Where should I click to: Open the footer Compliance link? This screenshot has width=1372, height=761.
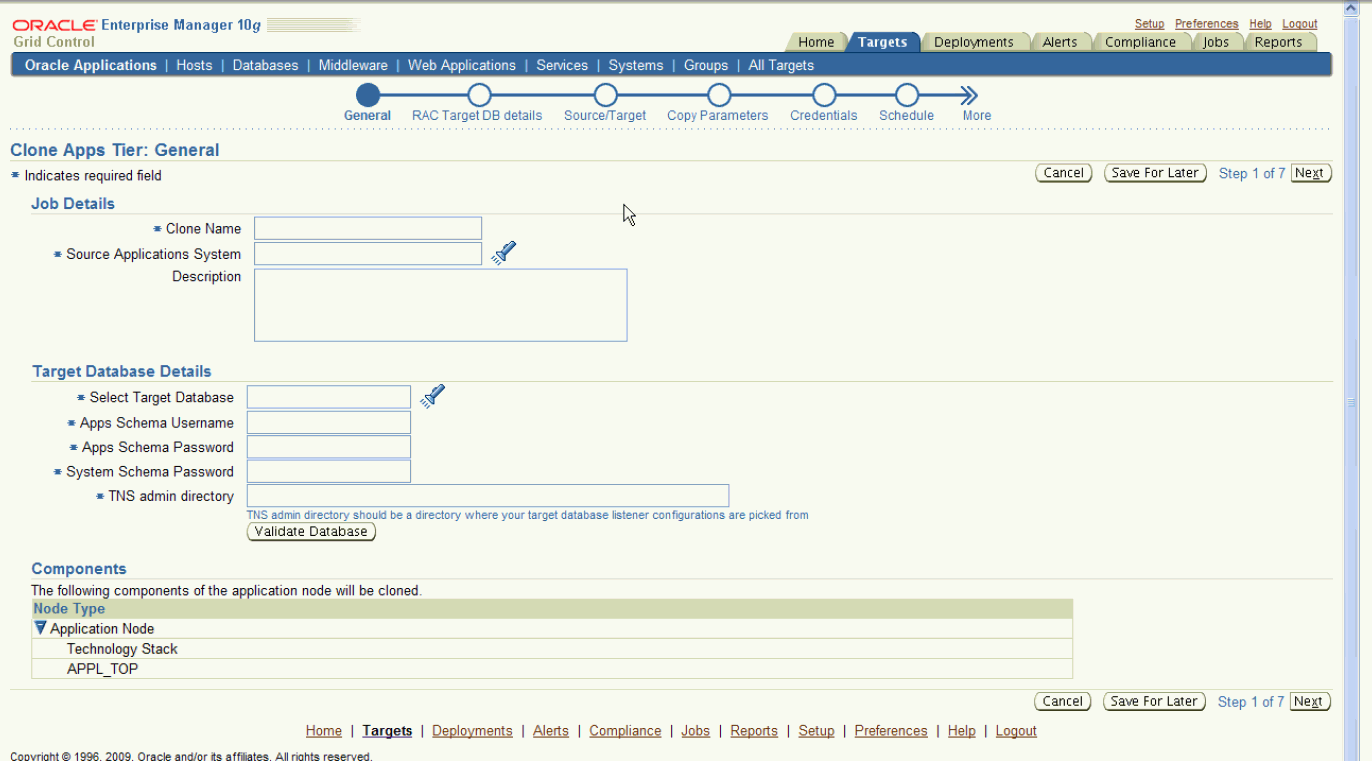[x=625, y=731]
